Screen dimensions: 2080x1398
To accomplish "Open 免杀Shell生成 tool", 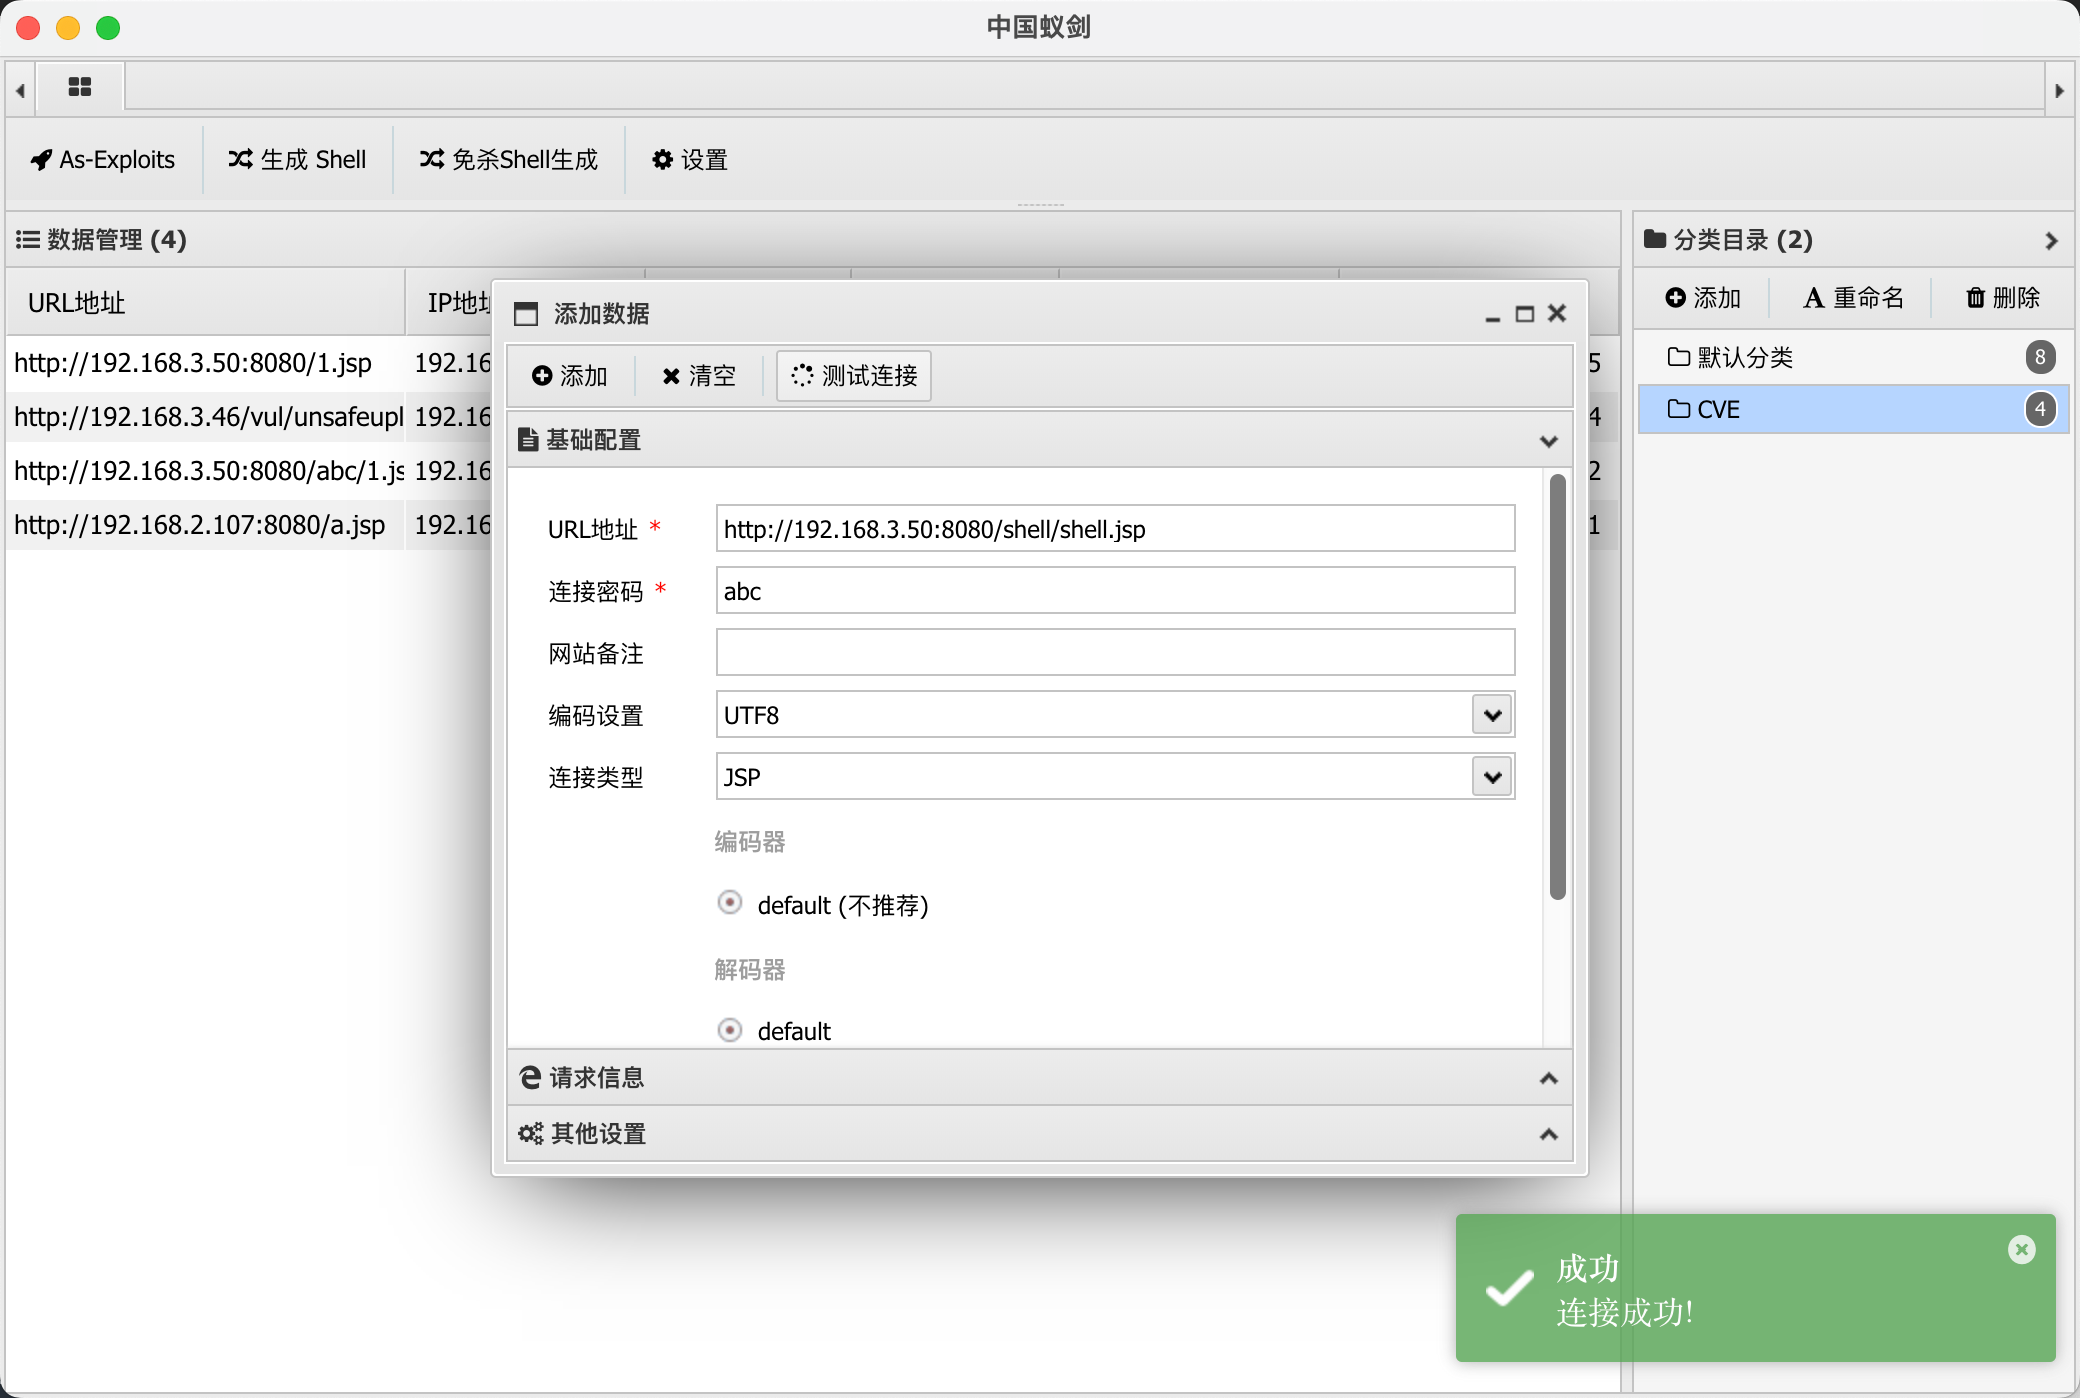I will tap(509, 160).
